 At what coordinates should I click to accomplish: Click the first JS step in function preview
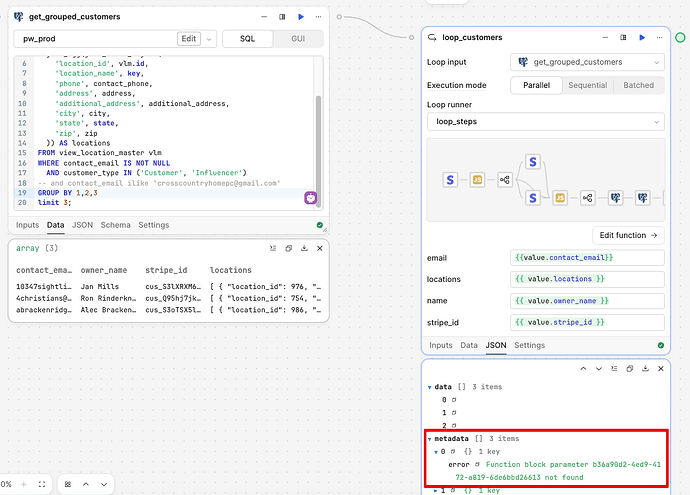[x=477, y=180]
